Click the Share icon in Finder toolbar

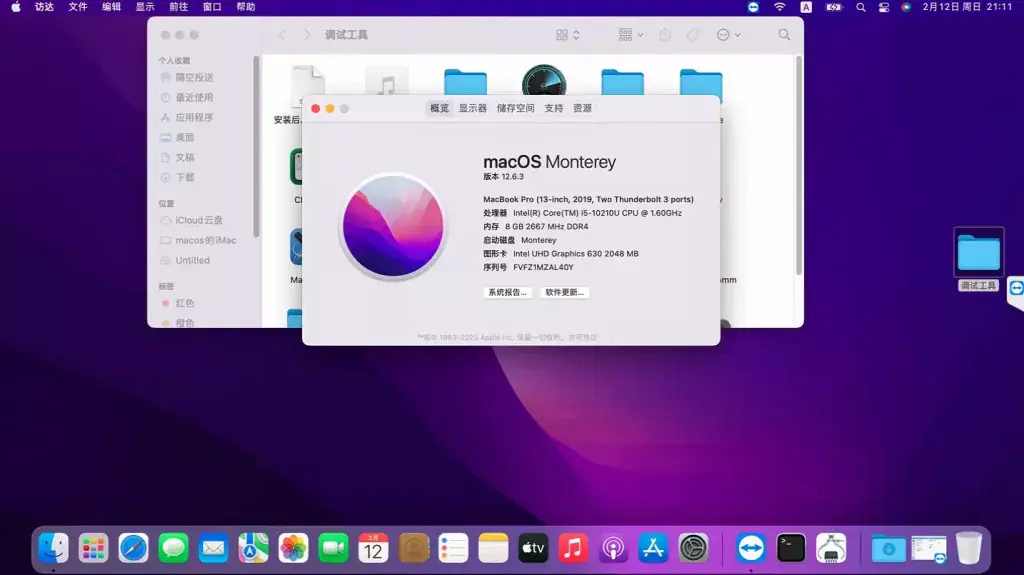(x=665, y=35)
